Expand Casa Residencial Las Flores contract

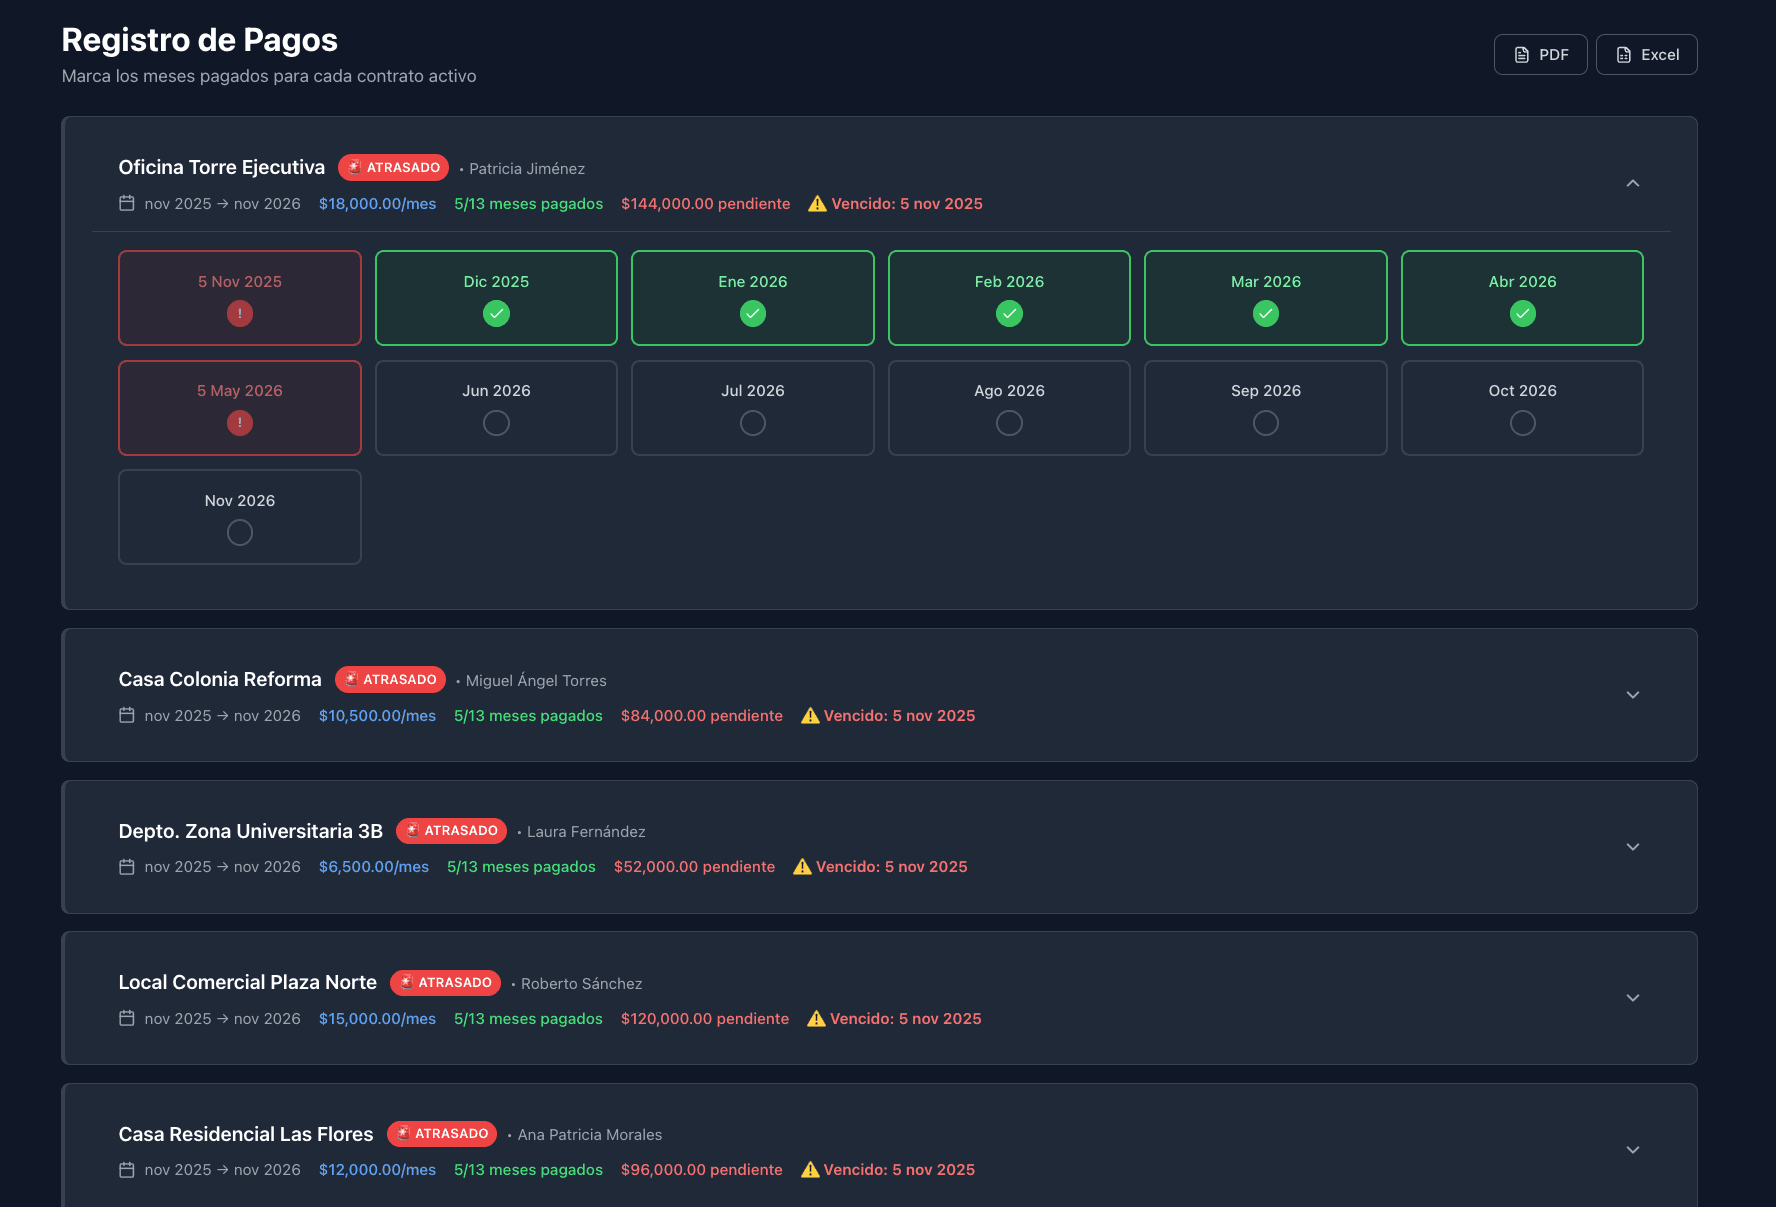(x=1633, y=1150)
